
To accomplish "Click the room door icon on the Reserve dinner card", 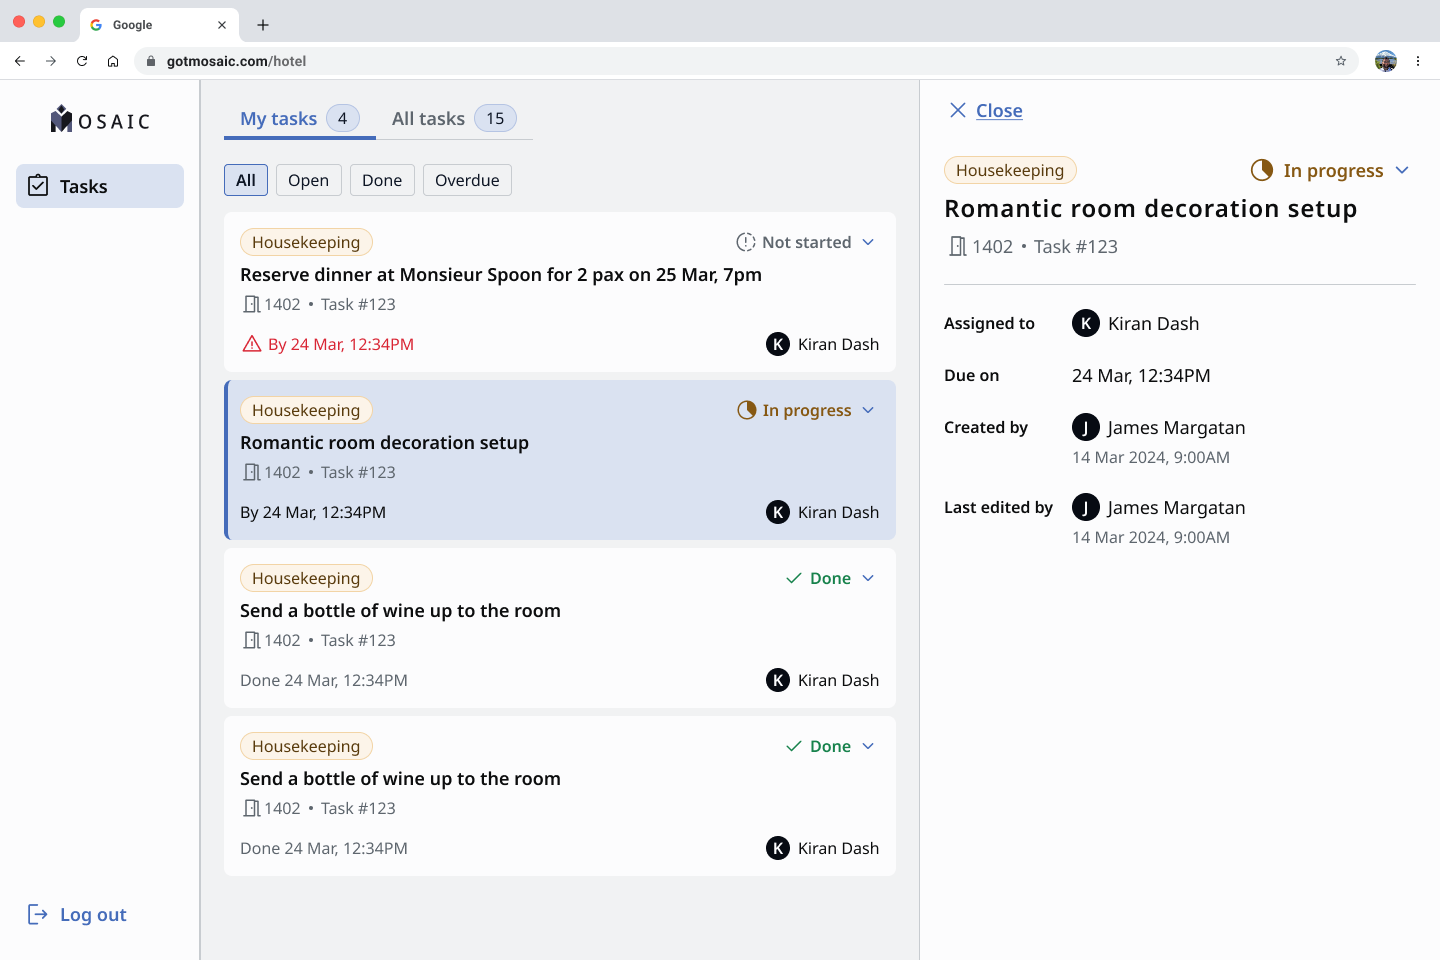I will [252, 304].
